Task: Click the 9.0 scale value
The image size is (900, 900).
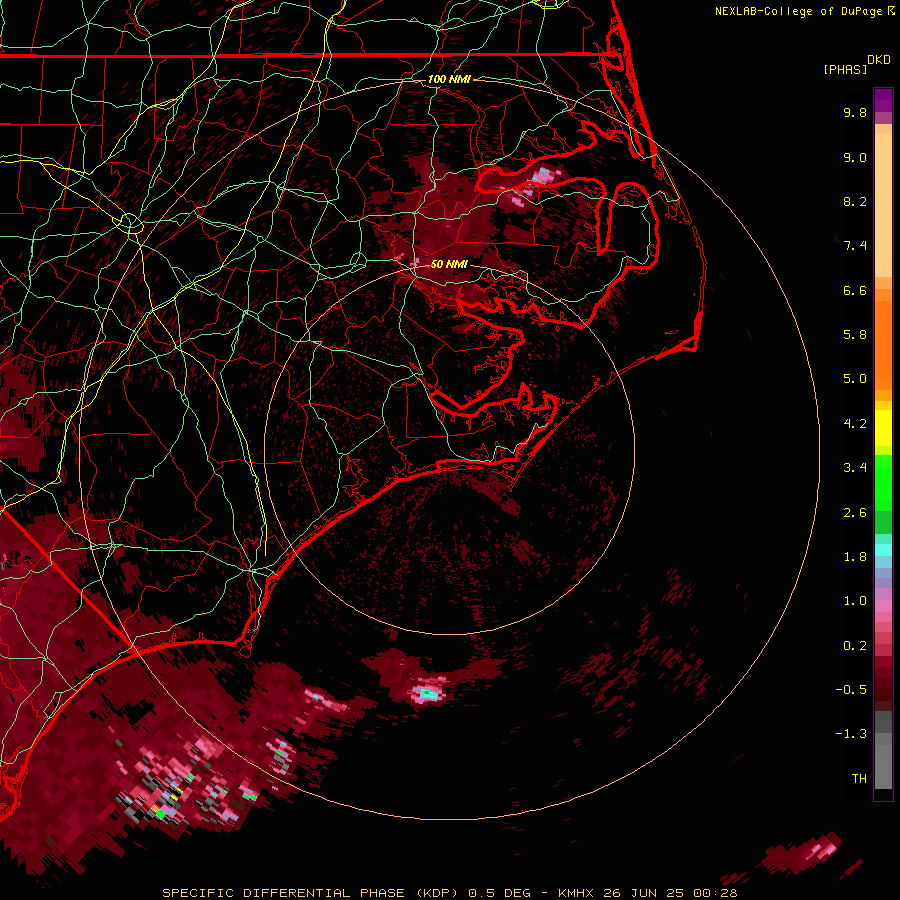Action: point(855,157)
